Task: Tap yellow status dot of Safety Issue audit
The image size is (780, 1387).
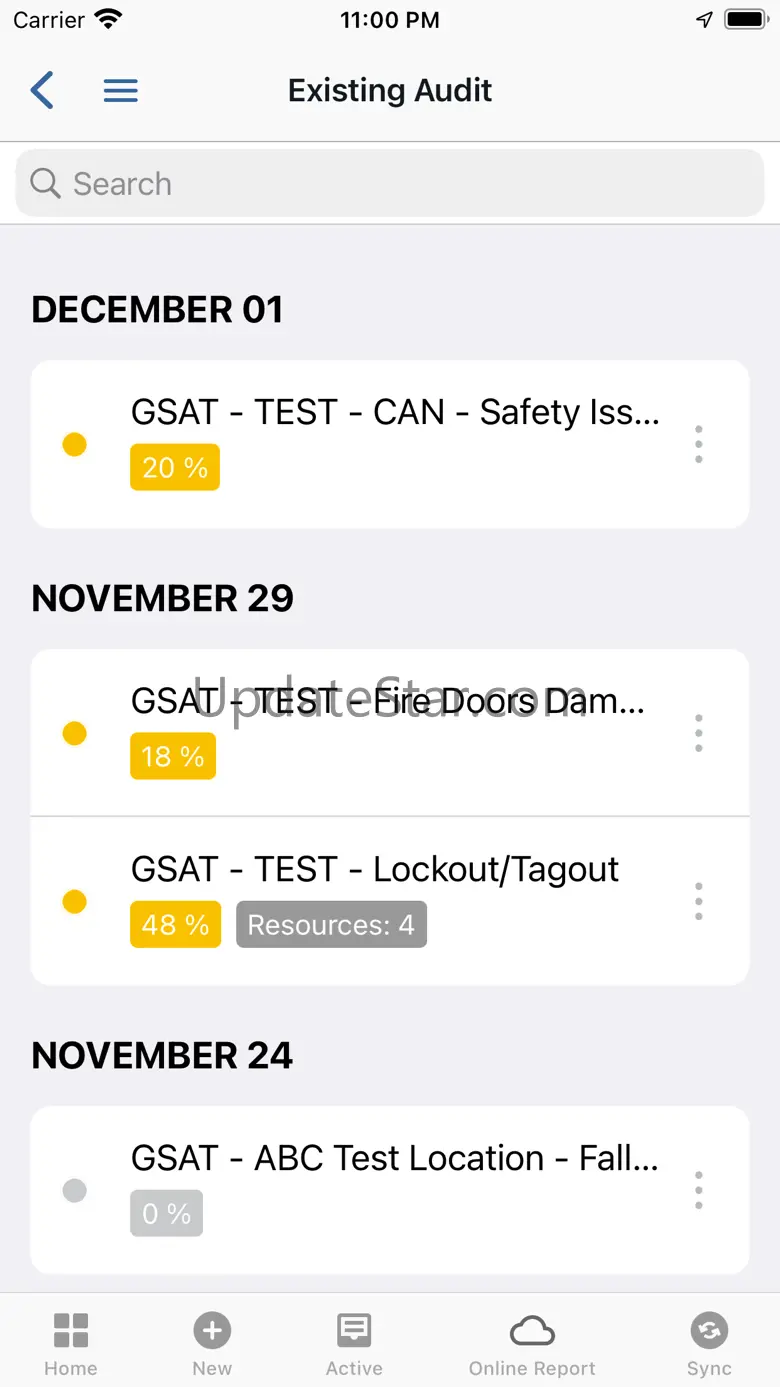Action: pos(75,444)
